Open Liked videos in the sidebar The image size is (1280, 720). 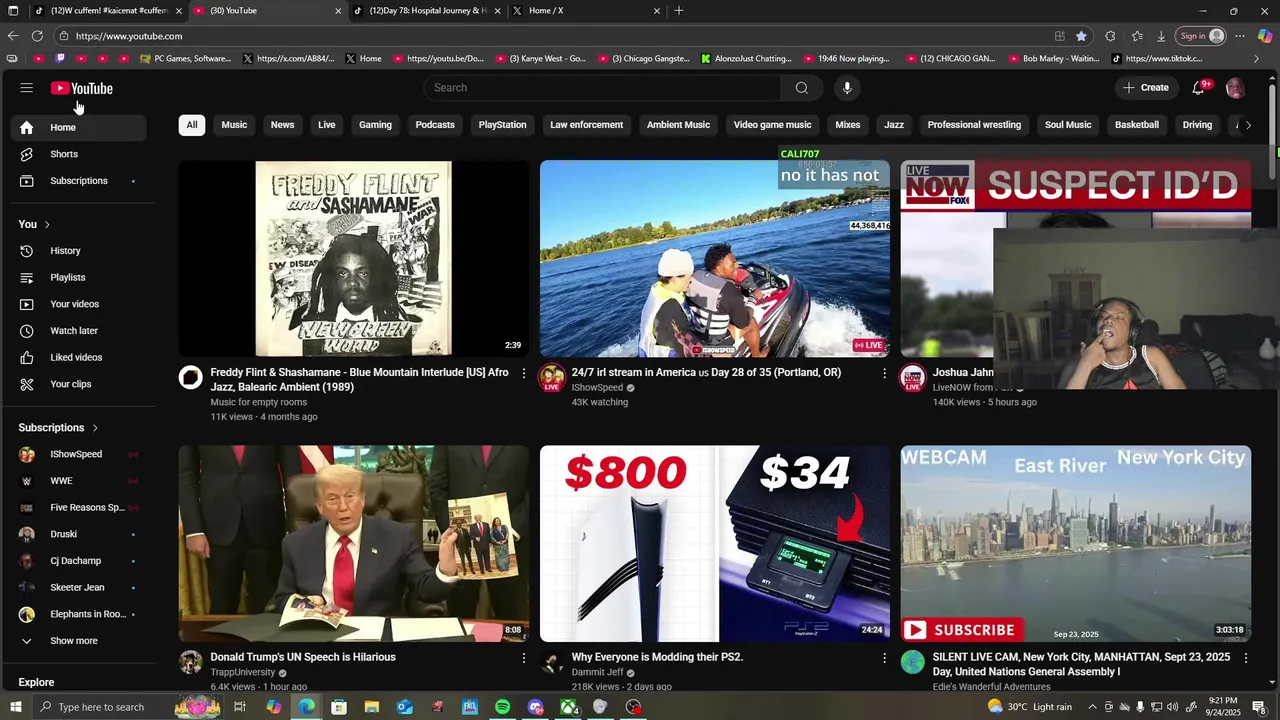tap(79, 357)
